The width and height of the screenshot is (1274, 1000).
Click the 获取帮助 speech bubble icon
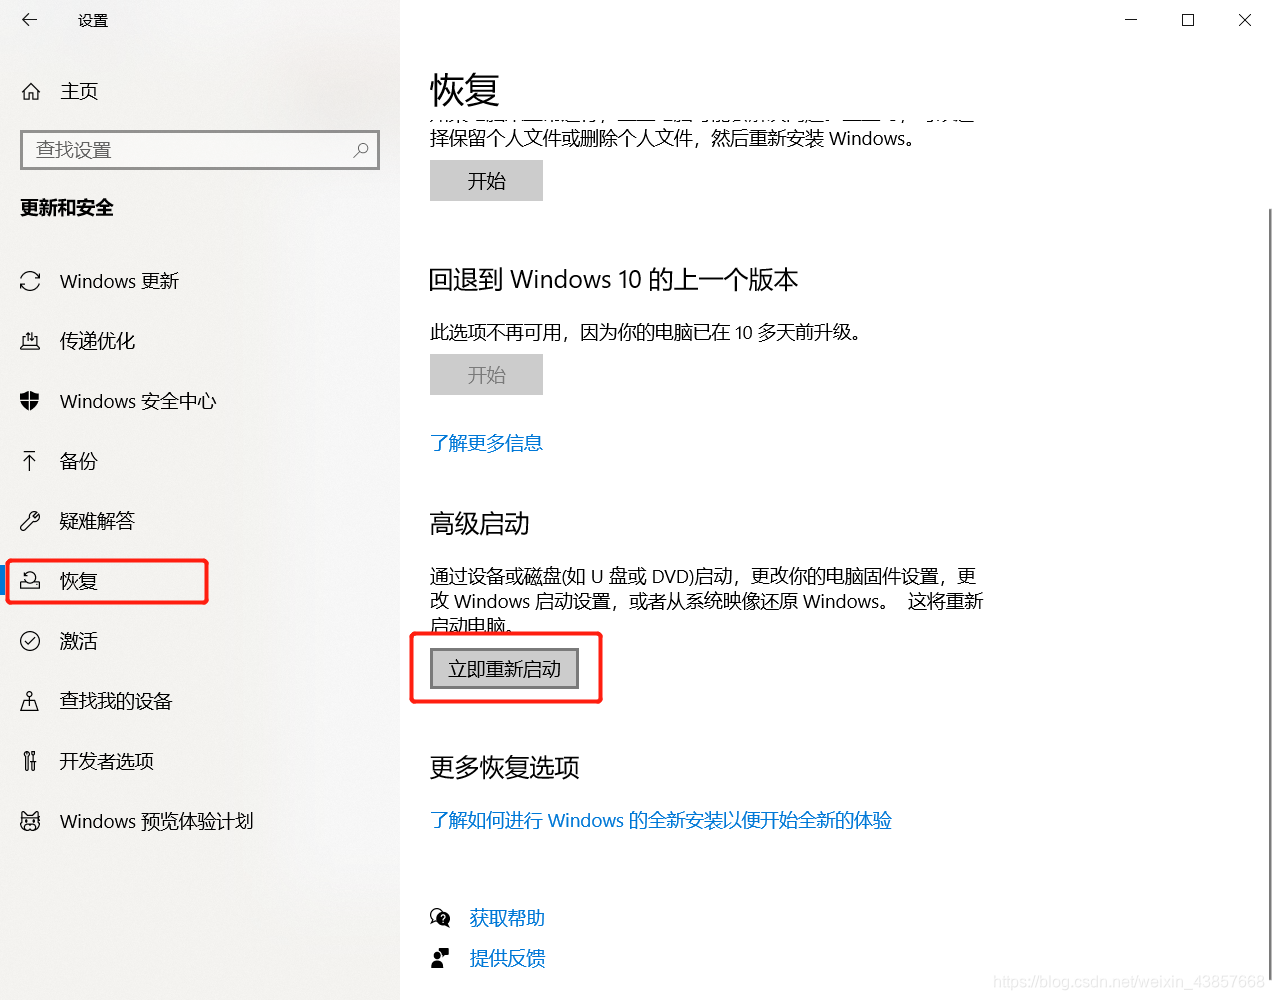(440, 917)
